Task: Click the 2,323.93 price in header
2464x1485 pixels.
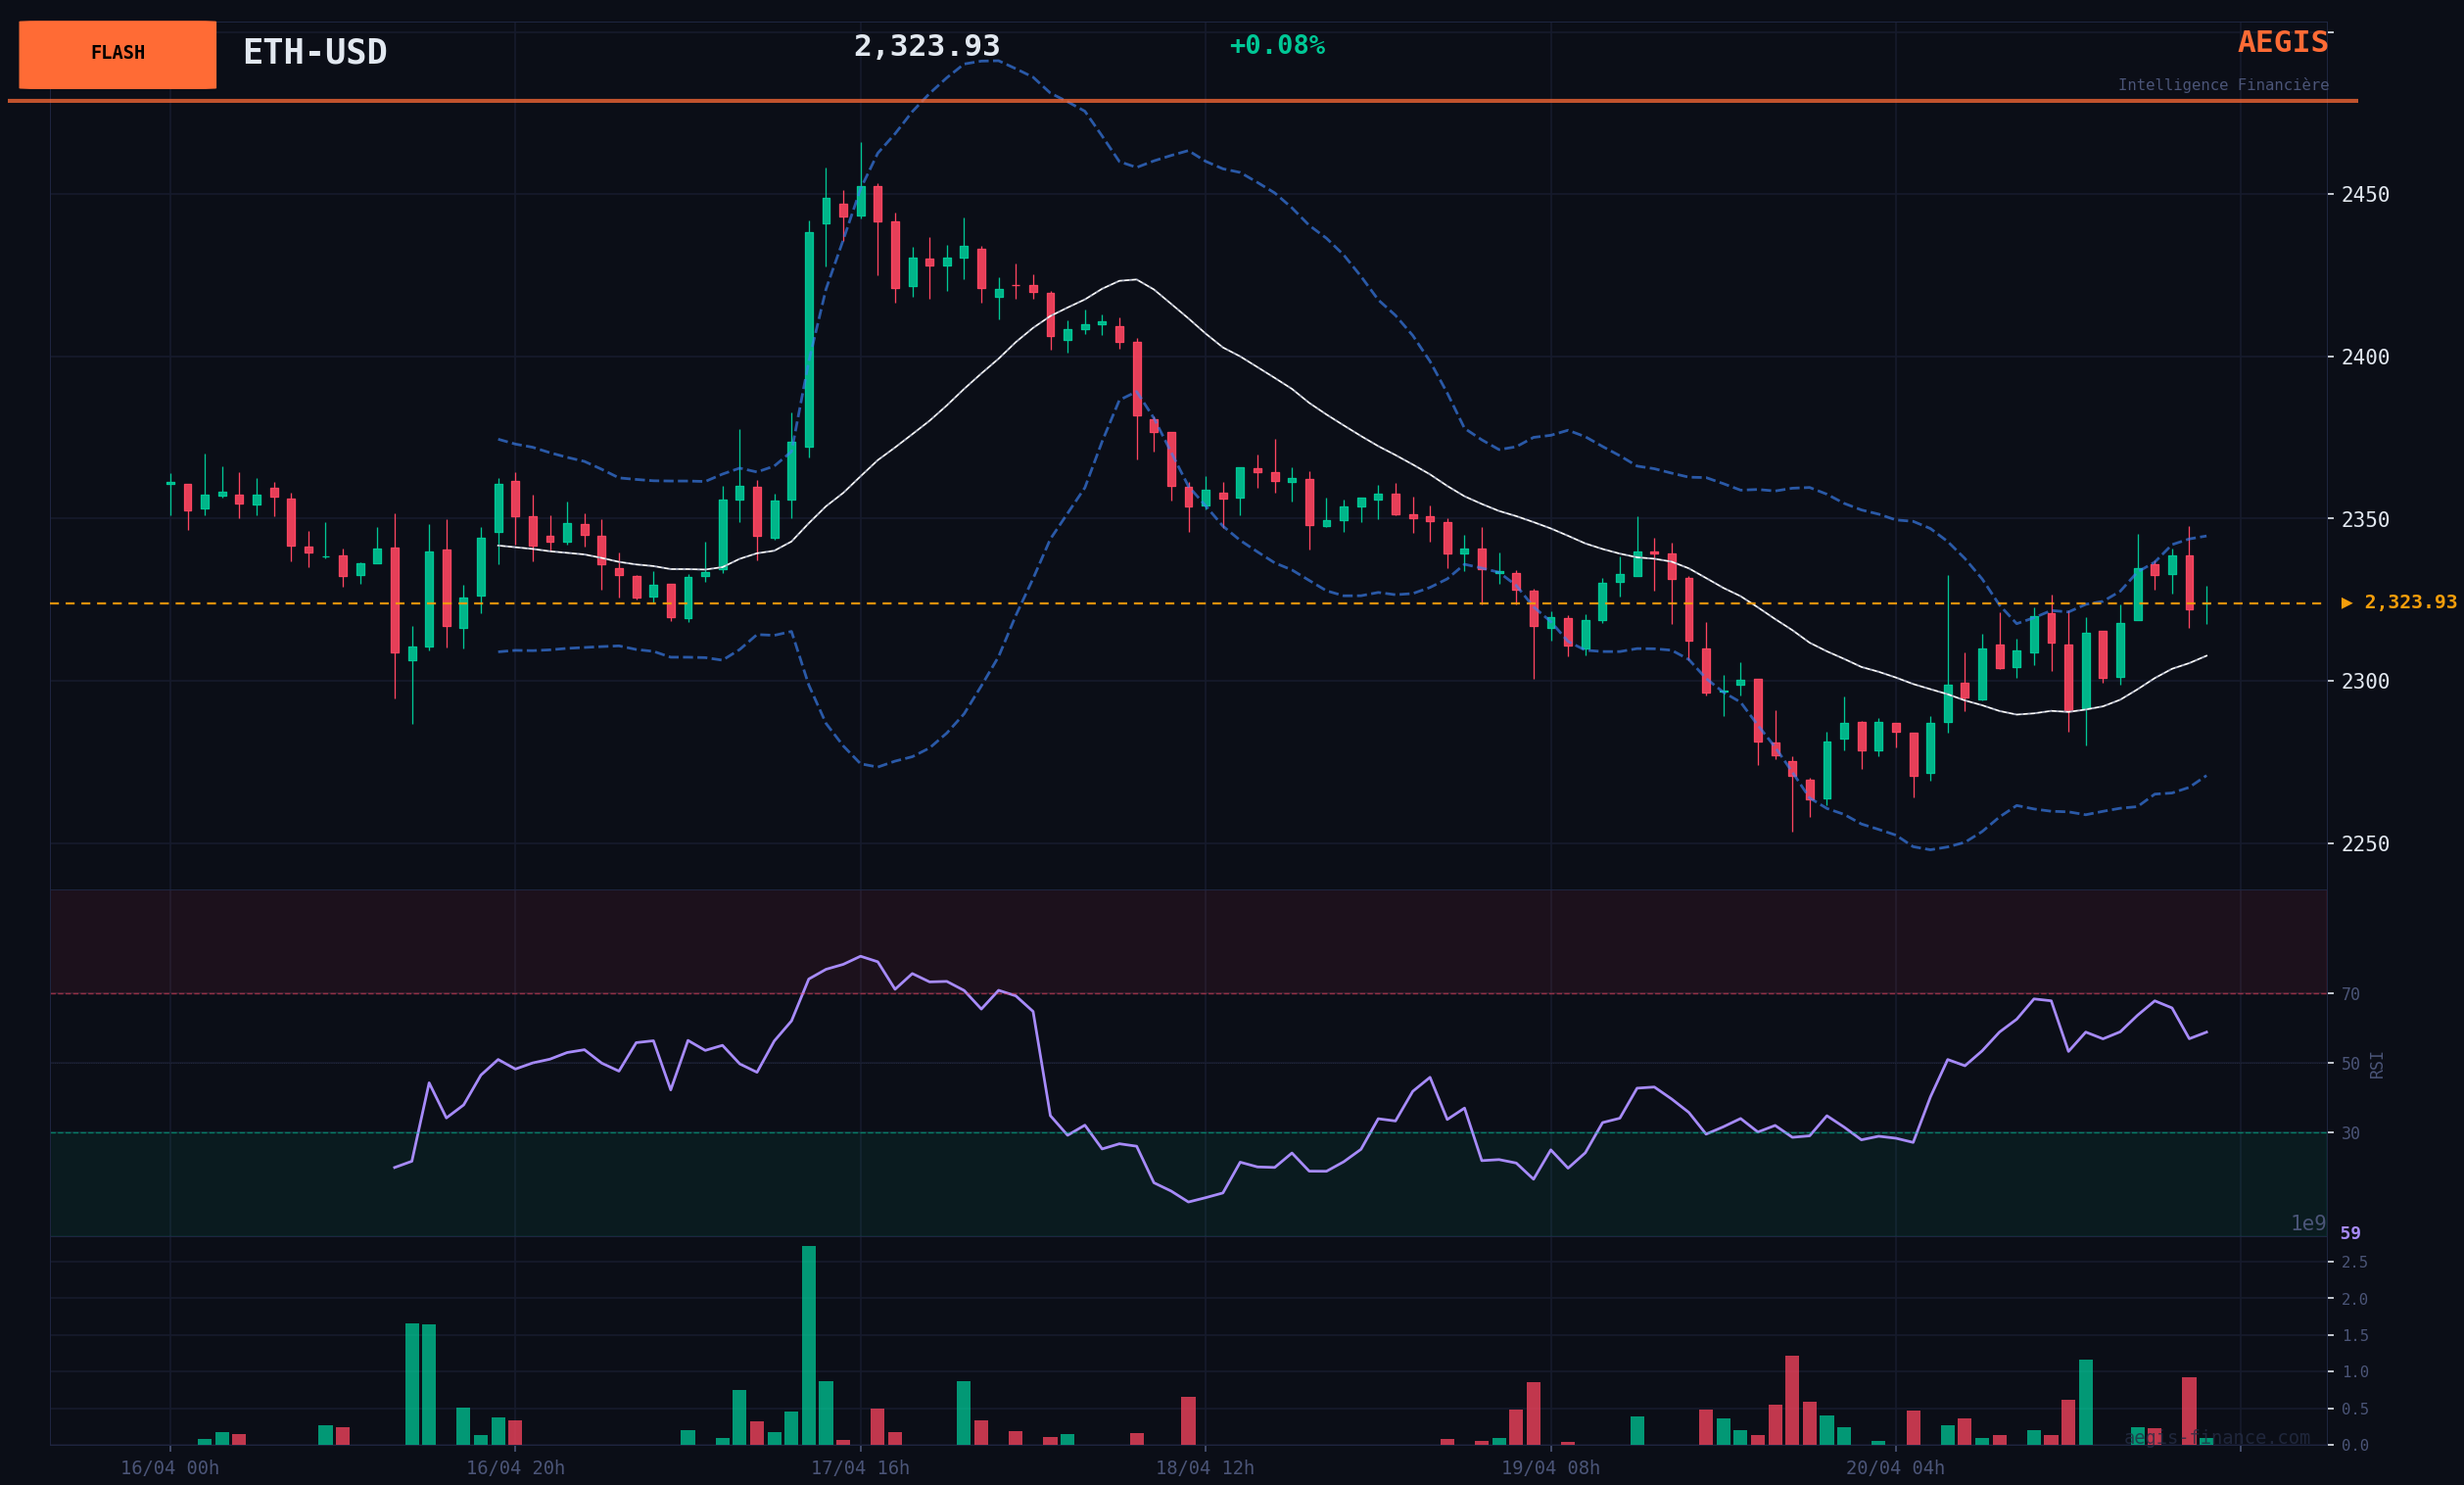Action: 926,46
